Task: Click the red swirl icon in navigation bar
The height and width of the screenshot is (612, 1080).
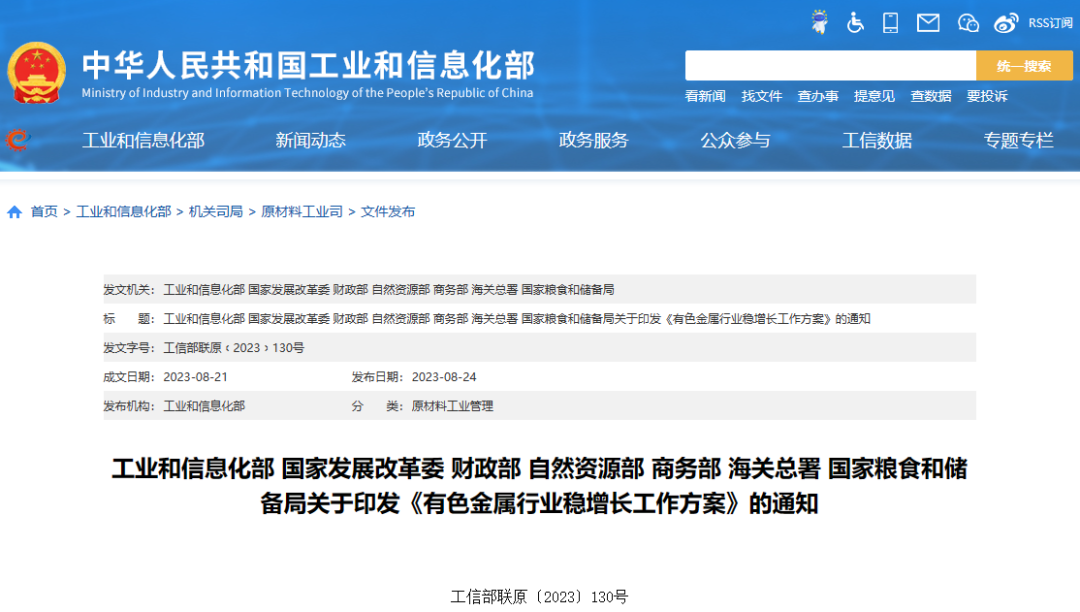Action: (18, 140)
